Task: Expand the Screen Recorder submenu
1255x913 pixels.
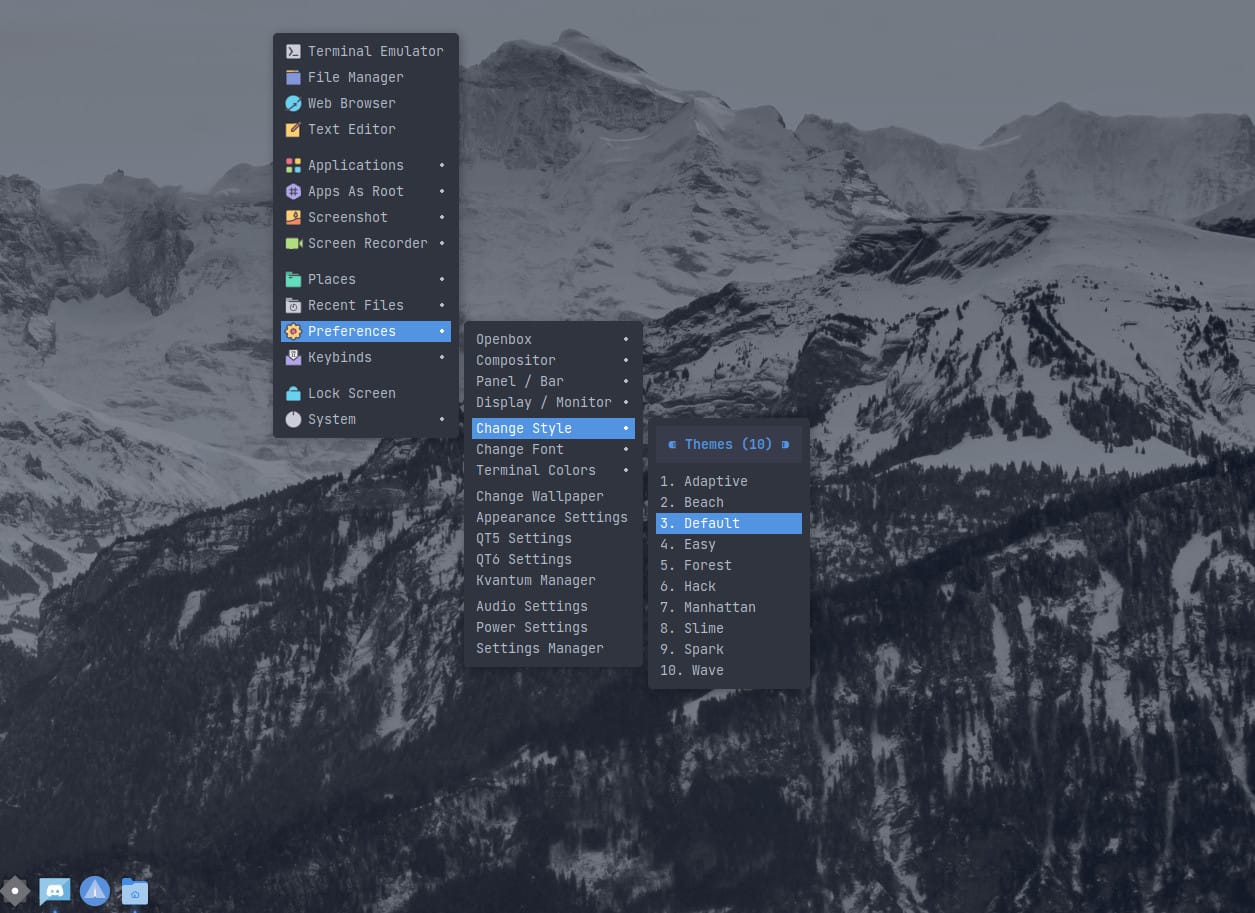Action: [365, 243]
